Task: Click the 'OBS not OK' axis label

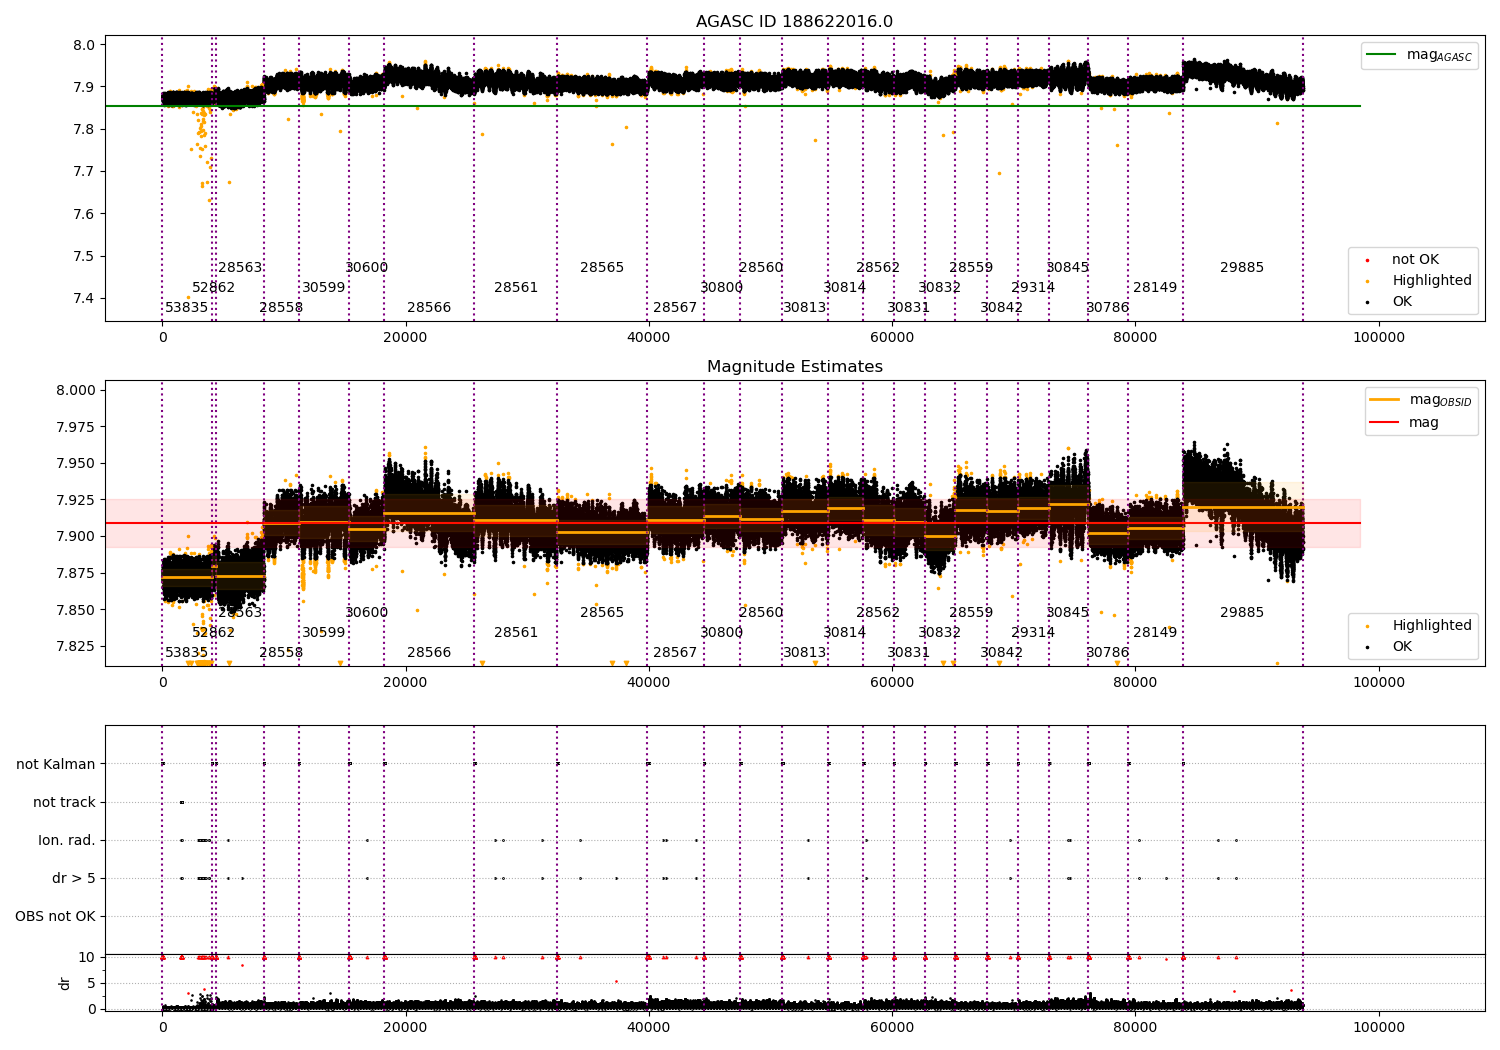Action: [x=55, y=917]
